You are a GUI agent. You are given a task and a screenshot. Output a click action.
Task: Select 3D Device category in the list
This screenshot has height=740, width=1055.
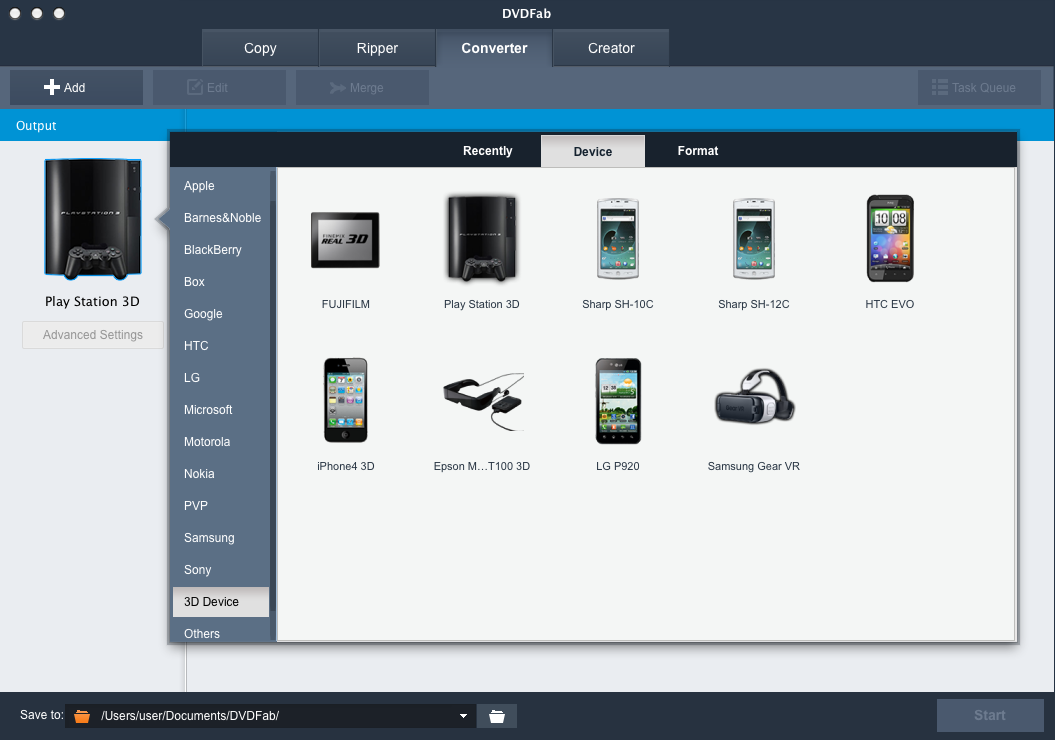click(x=221, y=601)
